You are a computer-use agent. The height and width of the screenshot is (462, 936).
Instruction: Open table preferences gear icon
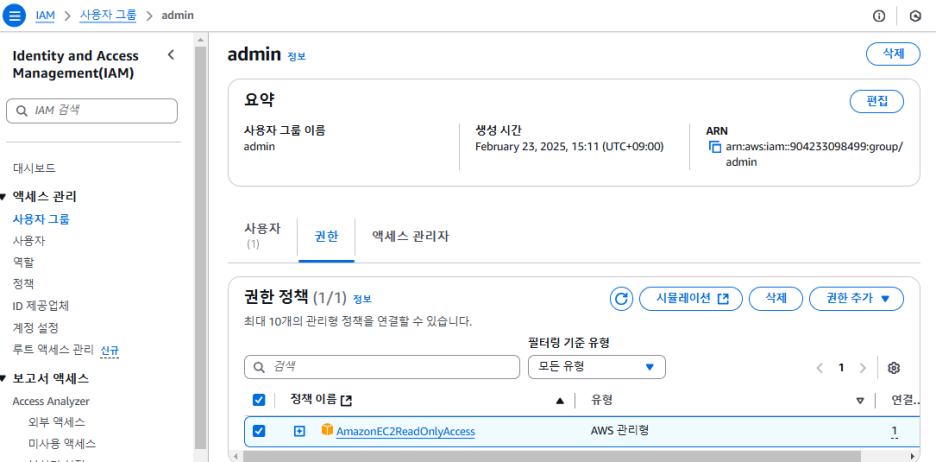click(x=894, y=368)
